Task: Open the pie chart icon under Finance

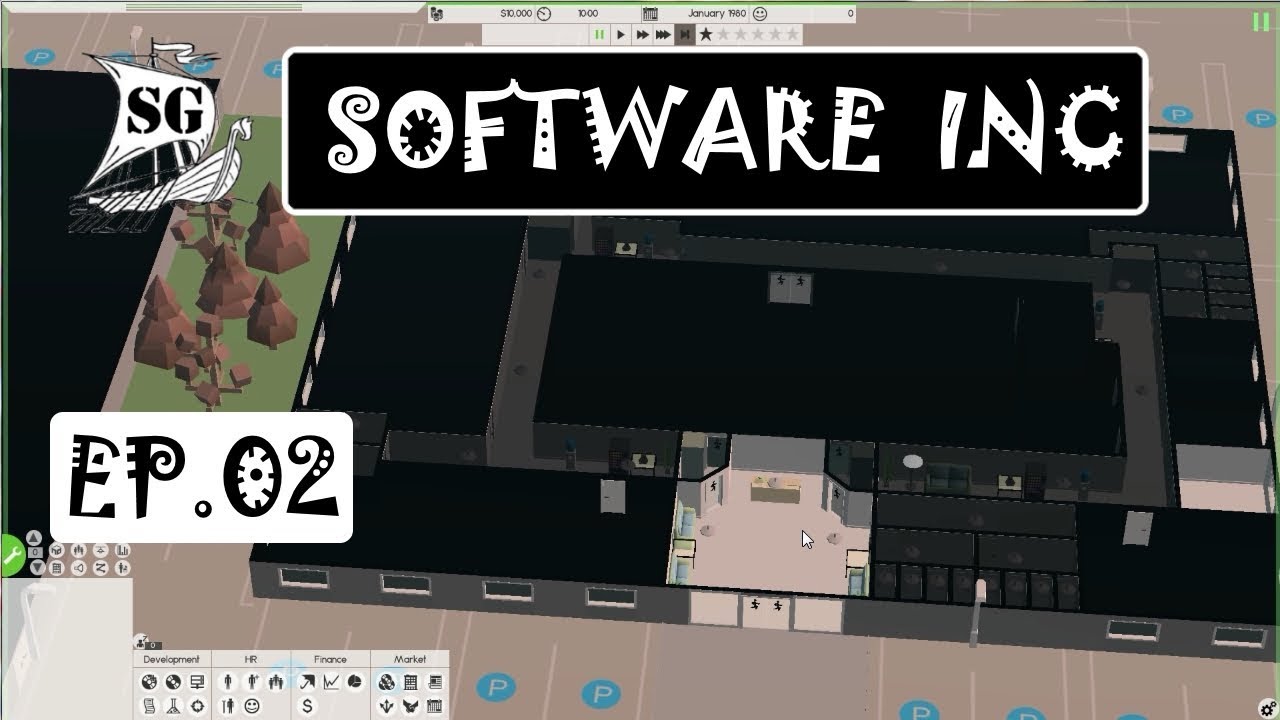Action: pos(355,682)
